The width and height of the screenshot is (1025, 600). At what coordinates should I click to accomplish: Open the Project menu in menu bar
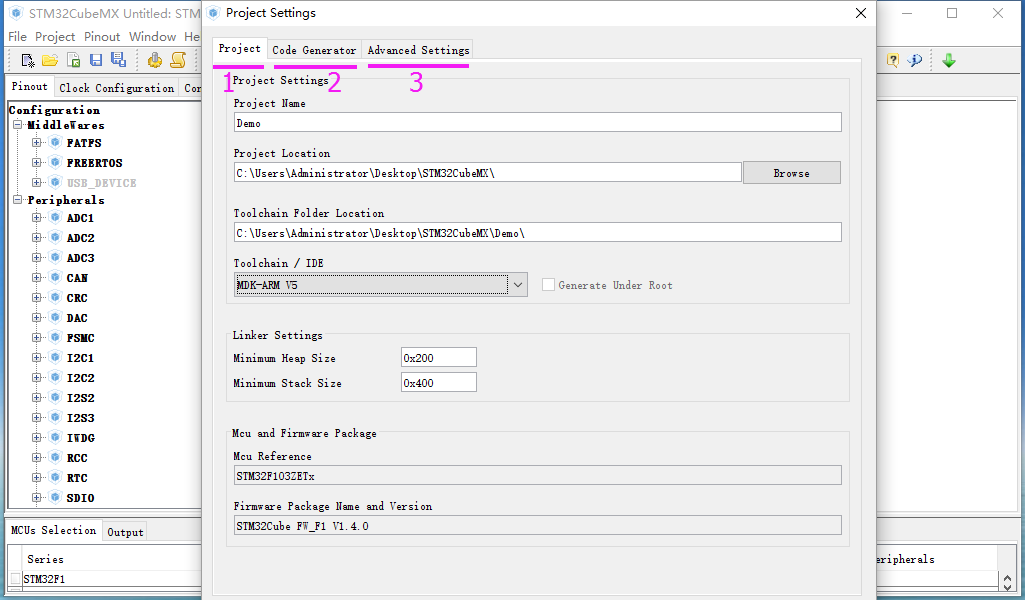55,37
